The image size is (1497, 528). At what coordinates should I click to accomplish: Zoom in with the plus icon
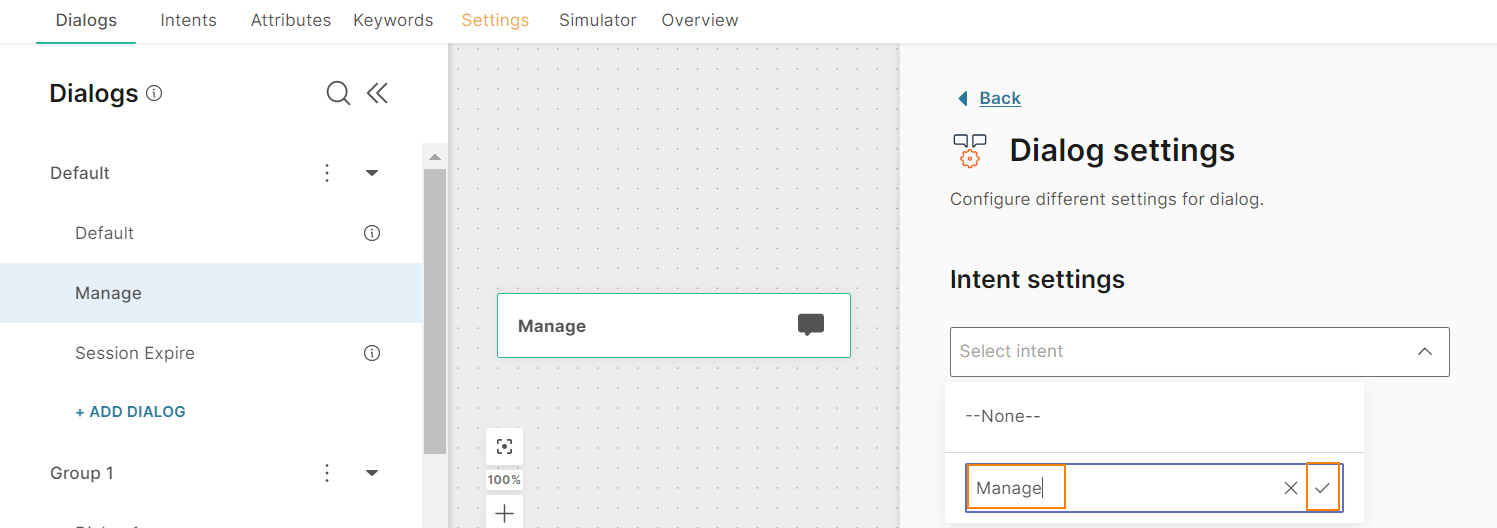click(x=505, y=514)
